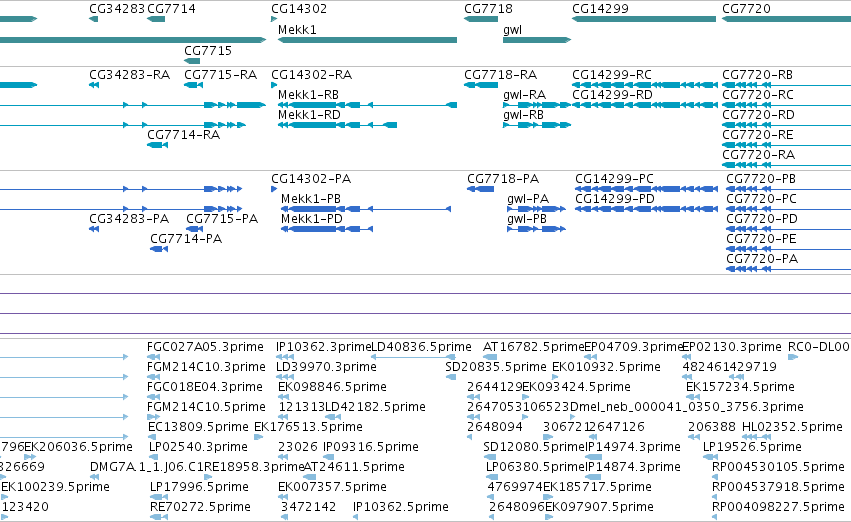
Task: Open EST LD40836.5prime
Action: point(421,347)
